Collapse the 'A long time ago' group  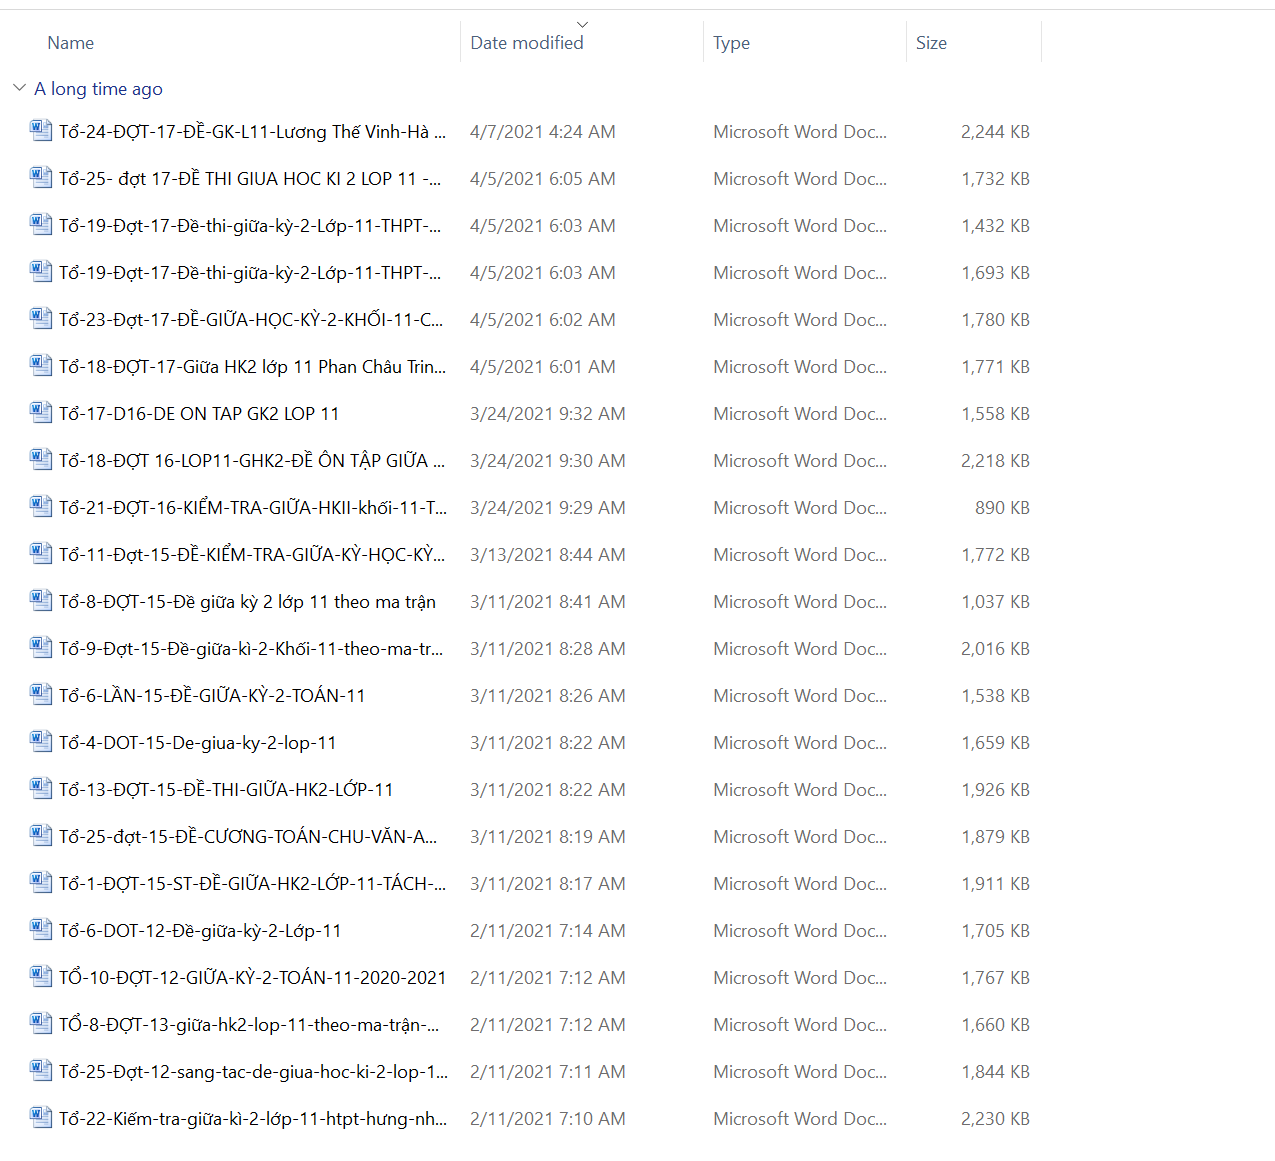19,88
